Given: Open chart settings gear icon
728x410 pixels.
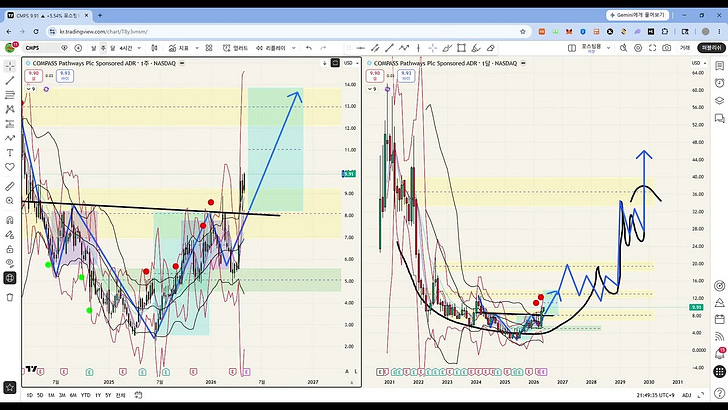Looking at the screenshot, I should point(638,48).
